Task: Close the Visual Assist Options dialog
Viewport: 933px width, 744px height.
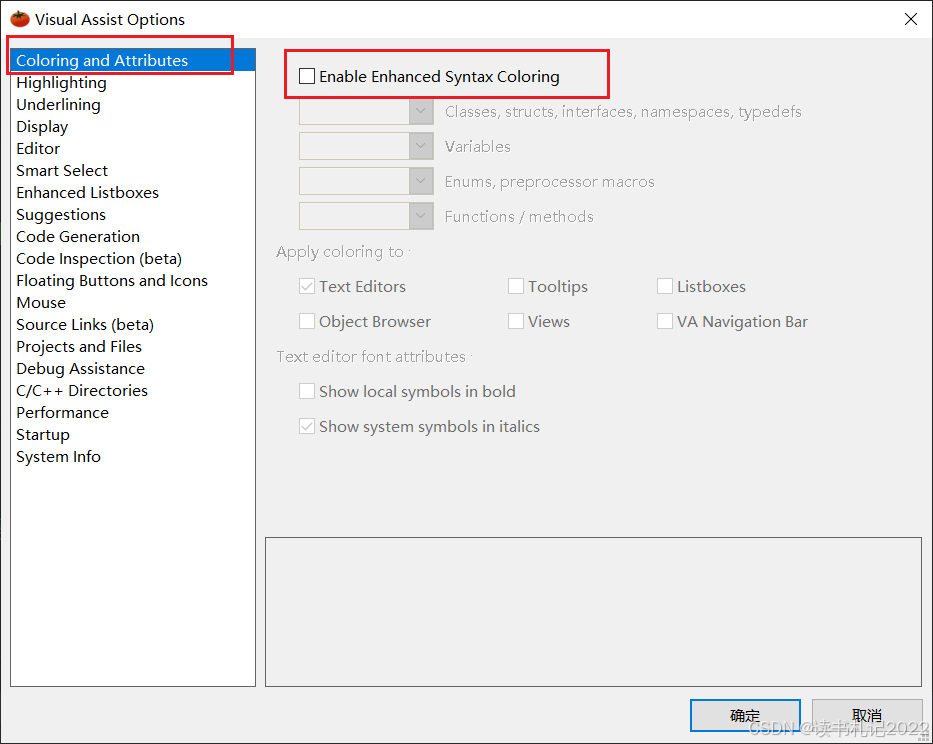Action: point(910,19)
